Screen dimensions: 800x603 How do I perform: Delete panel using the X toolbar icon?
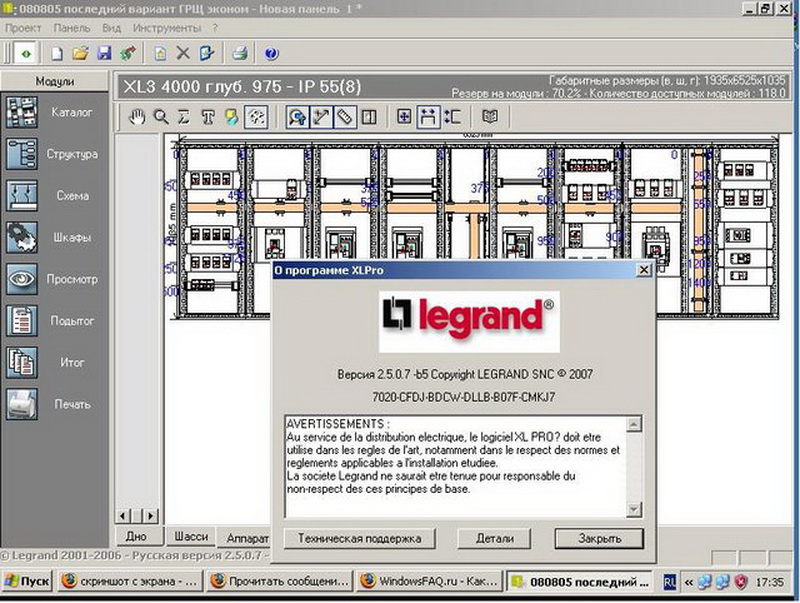(x=183, y=53)
